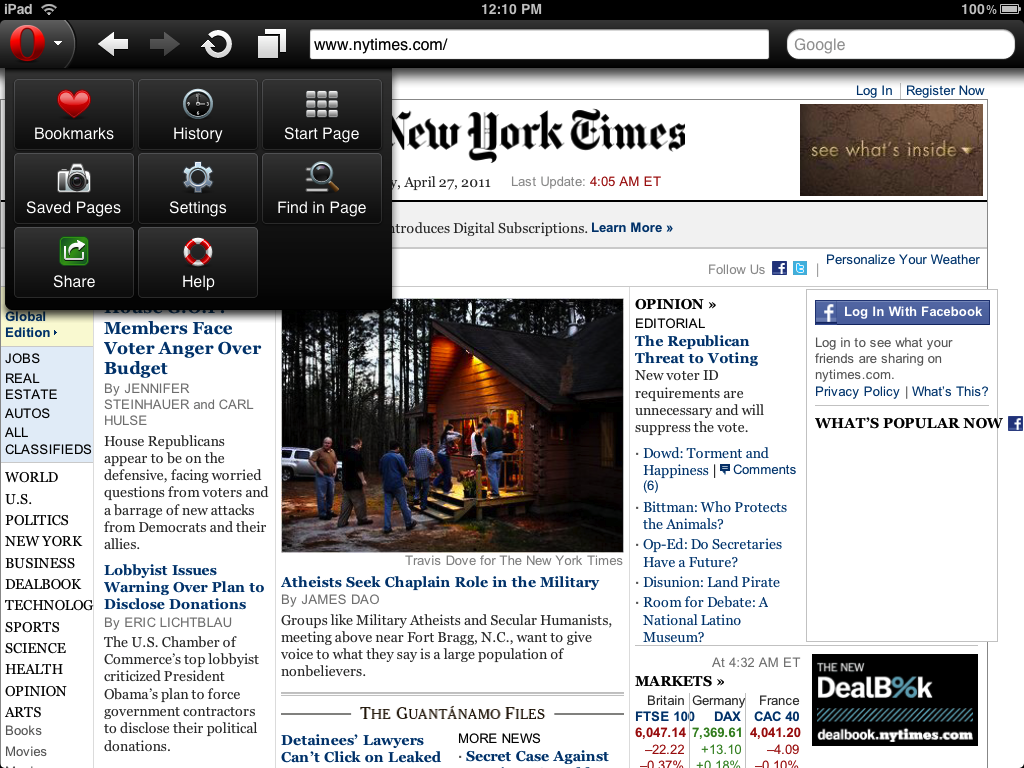Open 'Learn More' about Digital Subscriptions
This screenshot has height=768, width=1024.
click(x=631, y=227)
